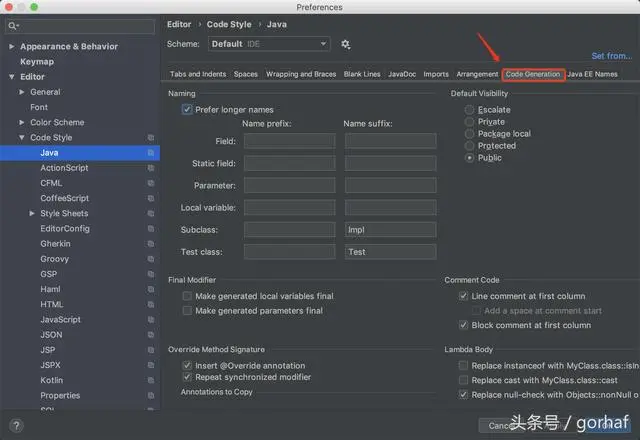Select Public default visibility

(469, 158)
